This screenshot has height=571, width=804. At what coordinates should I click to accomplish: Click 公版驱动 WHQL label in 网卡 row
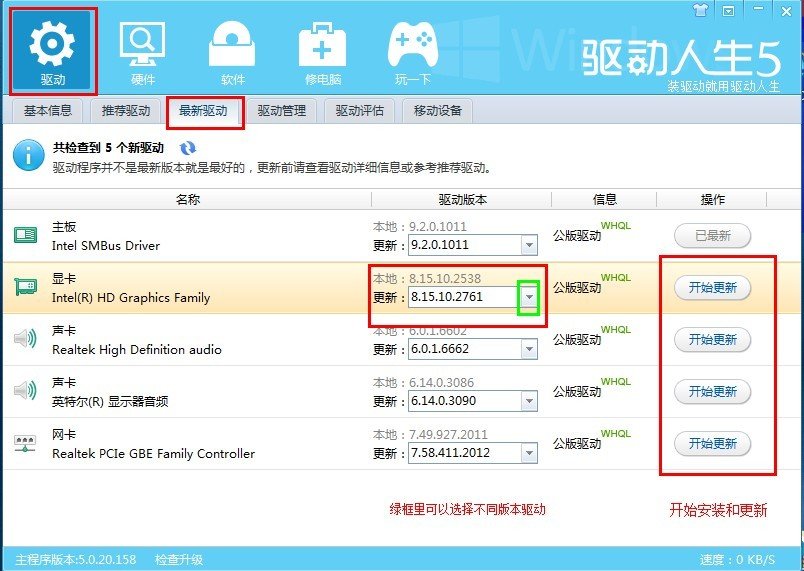coord(592,440)
